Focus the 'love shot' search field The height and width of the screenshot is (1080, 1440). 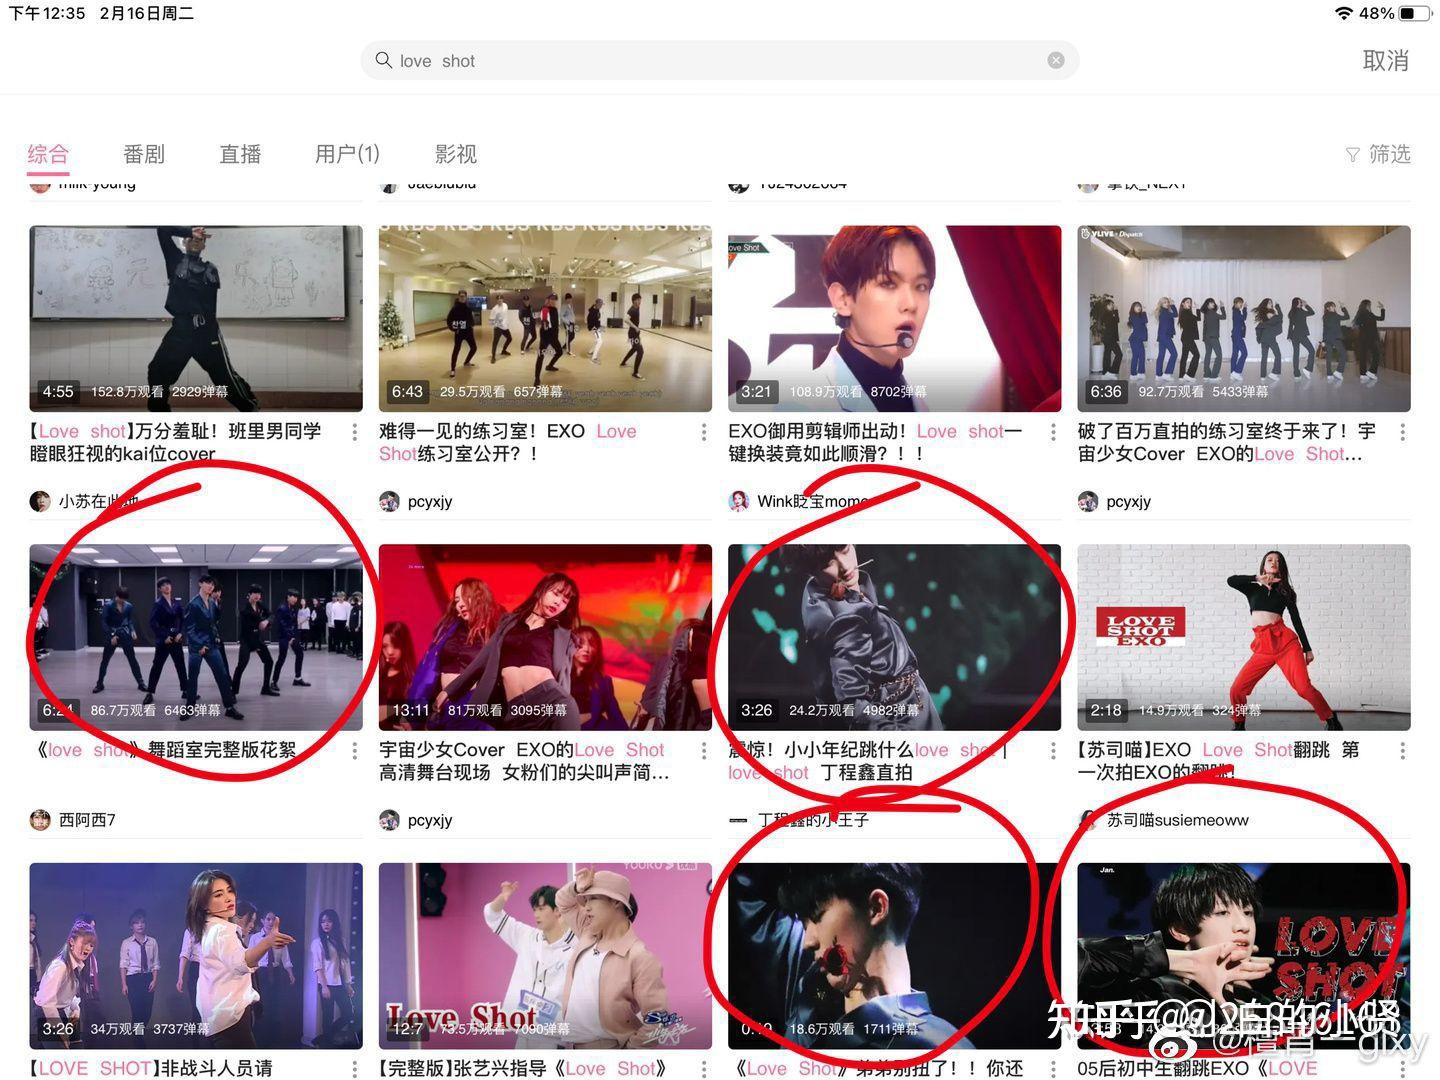click(x=720, y=60)
